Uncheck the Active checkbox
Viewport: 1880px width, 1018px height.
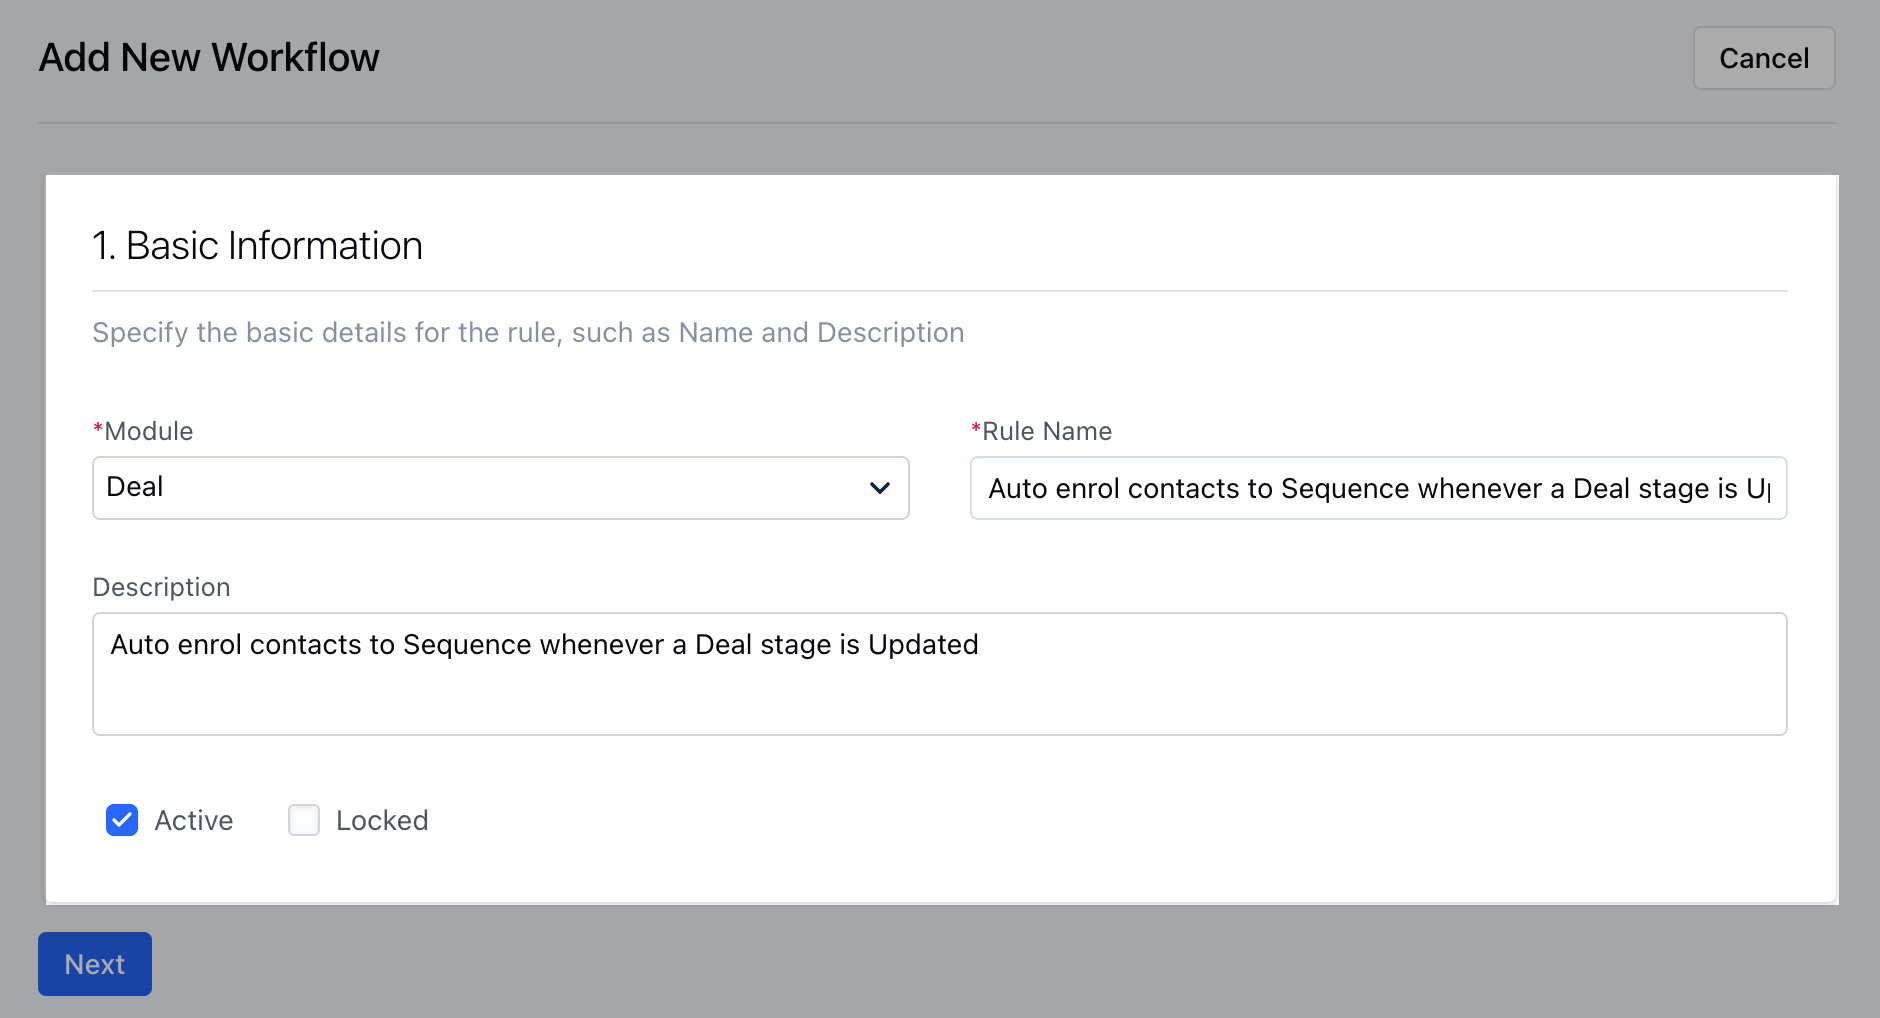(122, 820)
